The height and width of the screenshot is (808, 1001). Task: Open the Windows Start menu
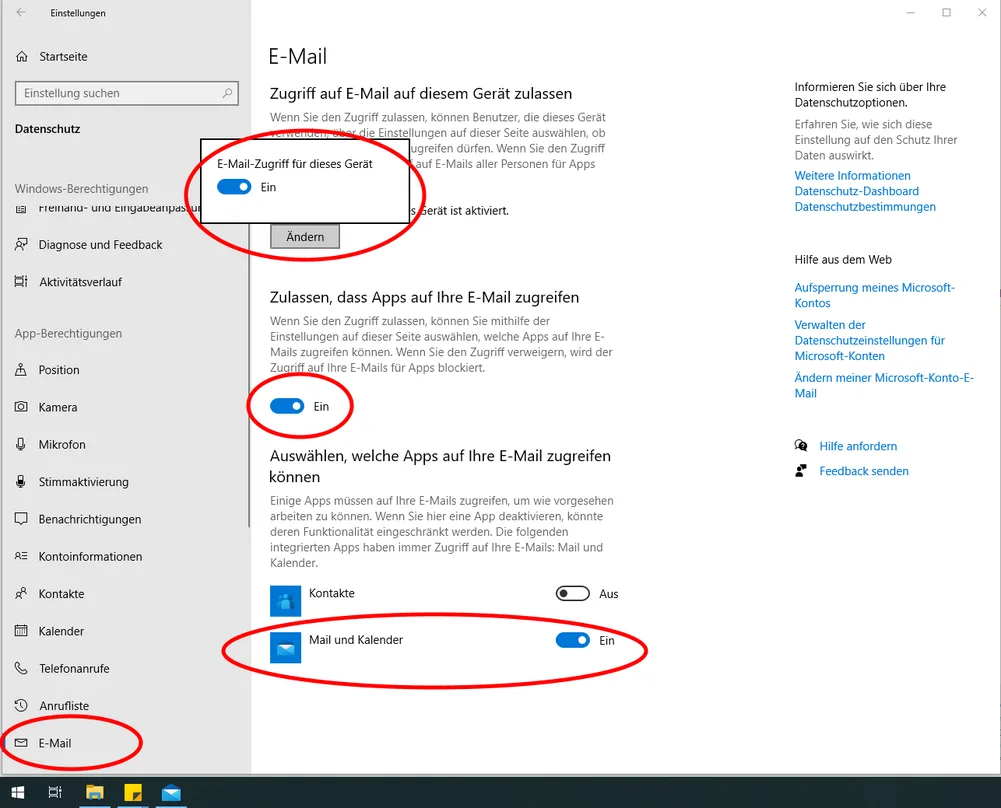point(18,793)
